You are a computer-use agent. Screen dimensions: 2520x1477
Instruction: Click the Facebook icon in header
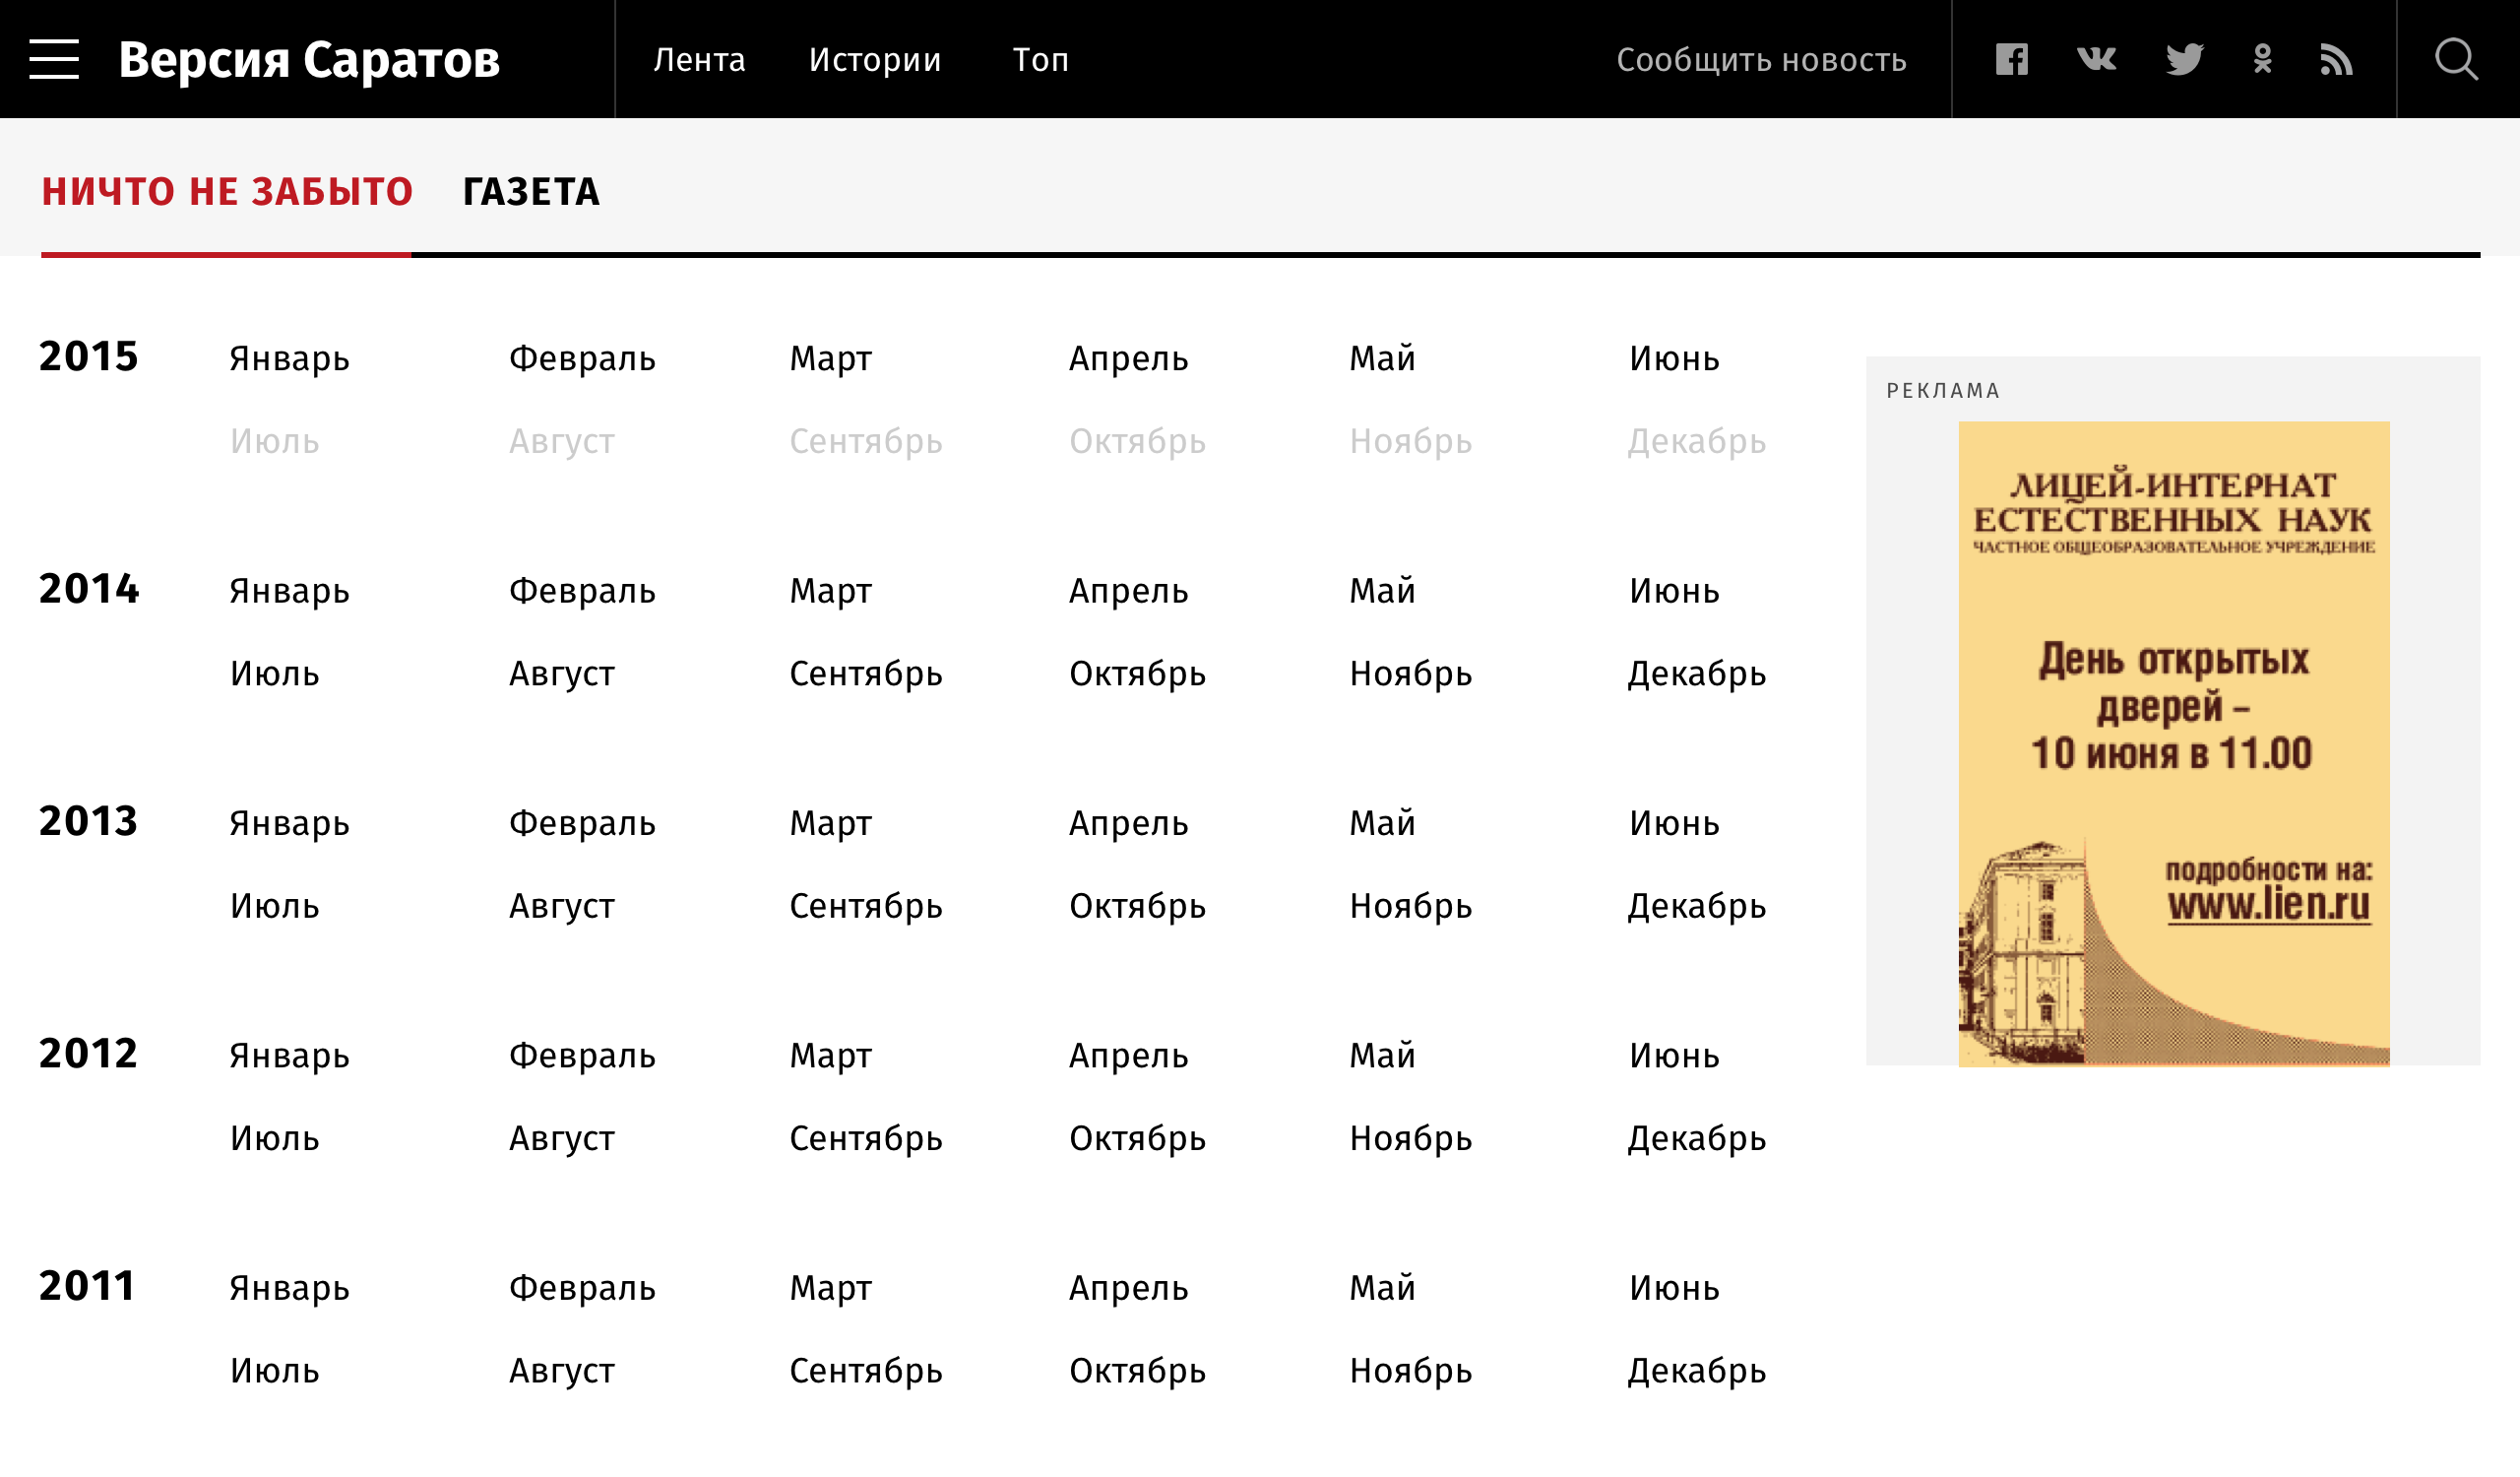2011,59
